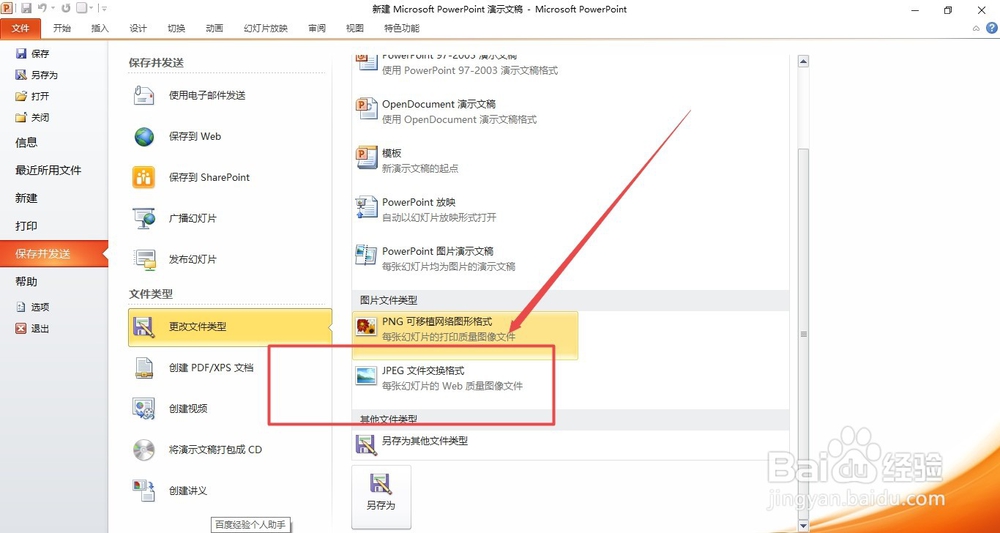The height and width of the screenshot is (533, 1000).
Task: Click the file type list scrollbar thumb
Action: click(x=804, y=333)
